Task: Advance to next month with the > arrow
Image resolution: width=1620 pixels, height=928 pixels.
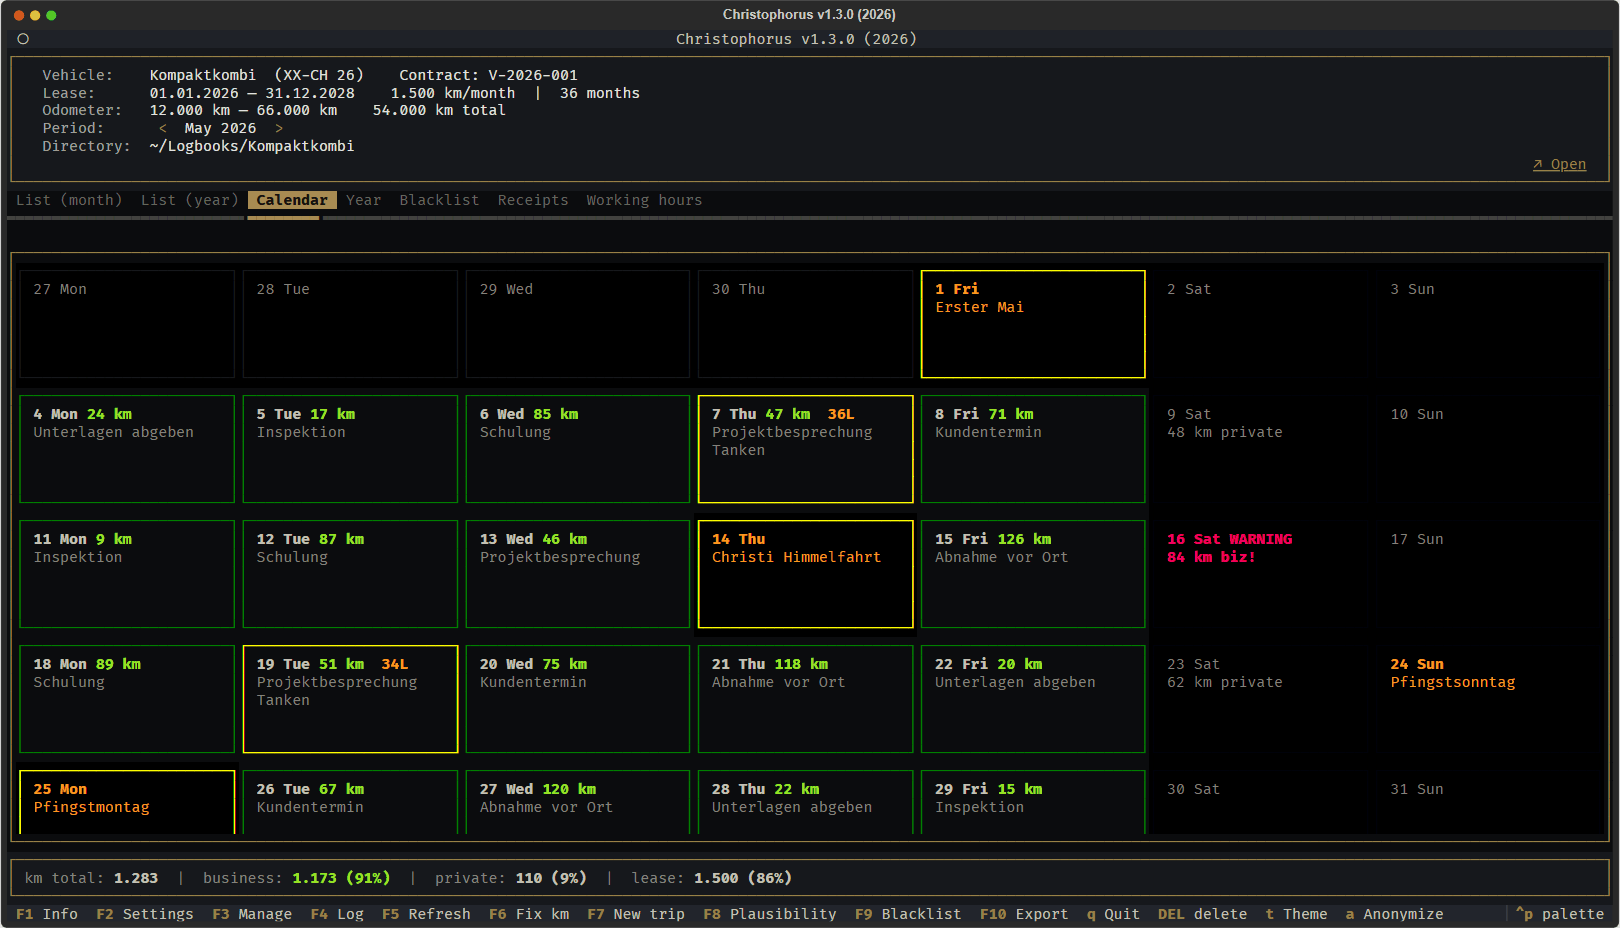Action: click(x=279, y=128)
